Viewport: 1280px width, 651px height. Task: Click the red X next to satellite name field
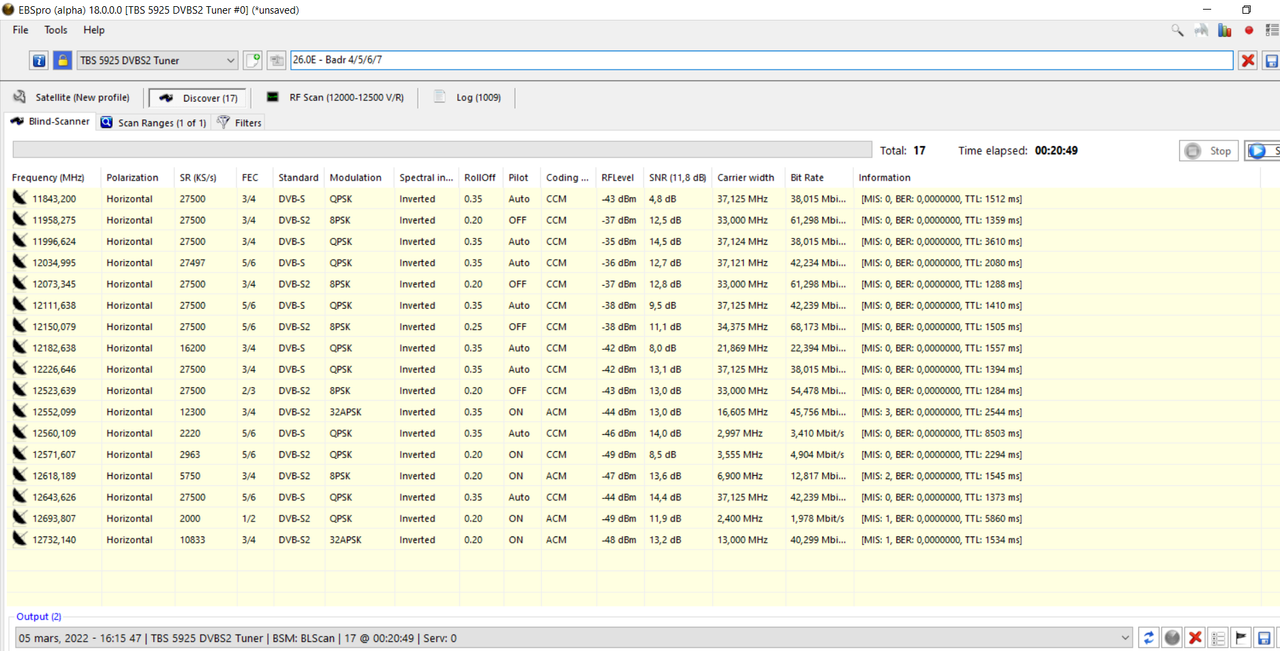pyautogui.click(x=1248, y=61)
